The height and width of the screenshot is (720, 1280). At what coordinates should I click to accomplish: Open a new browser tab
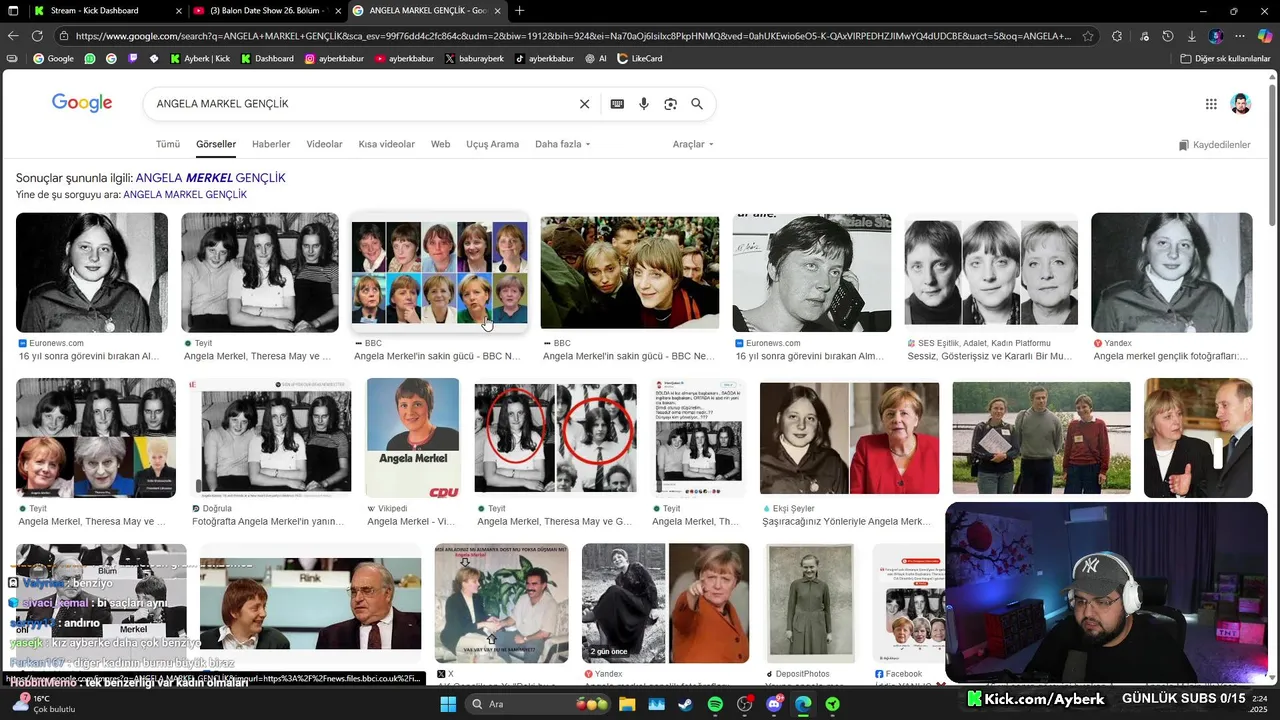coord(519,11)
